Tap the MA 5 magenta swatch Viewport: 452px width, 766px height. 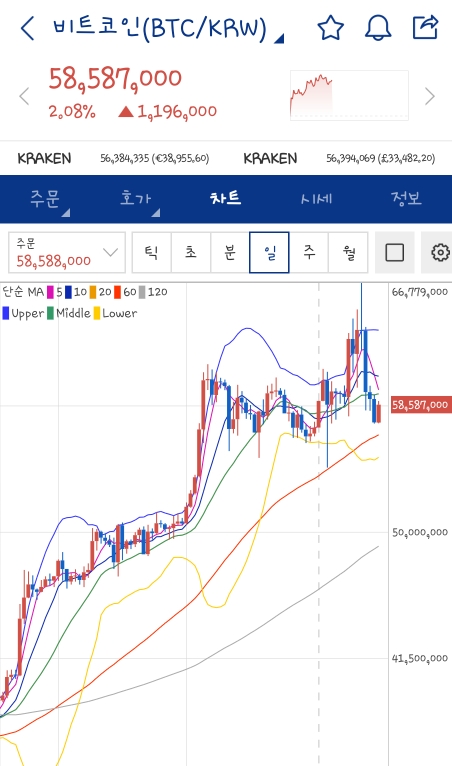click(x=49, y=292)
